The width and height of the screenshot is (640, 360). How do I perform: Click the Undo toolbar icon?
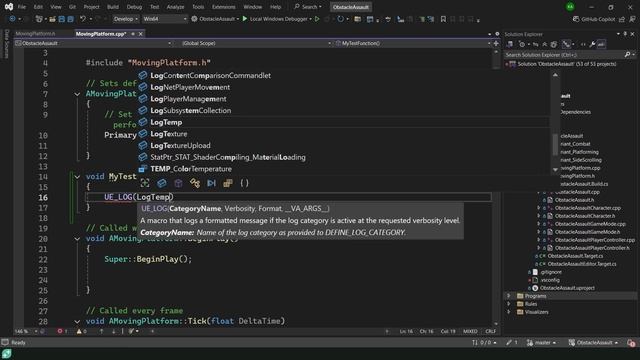tap(83, 19)
